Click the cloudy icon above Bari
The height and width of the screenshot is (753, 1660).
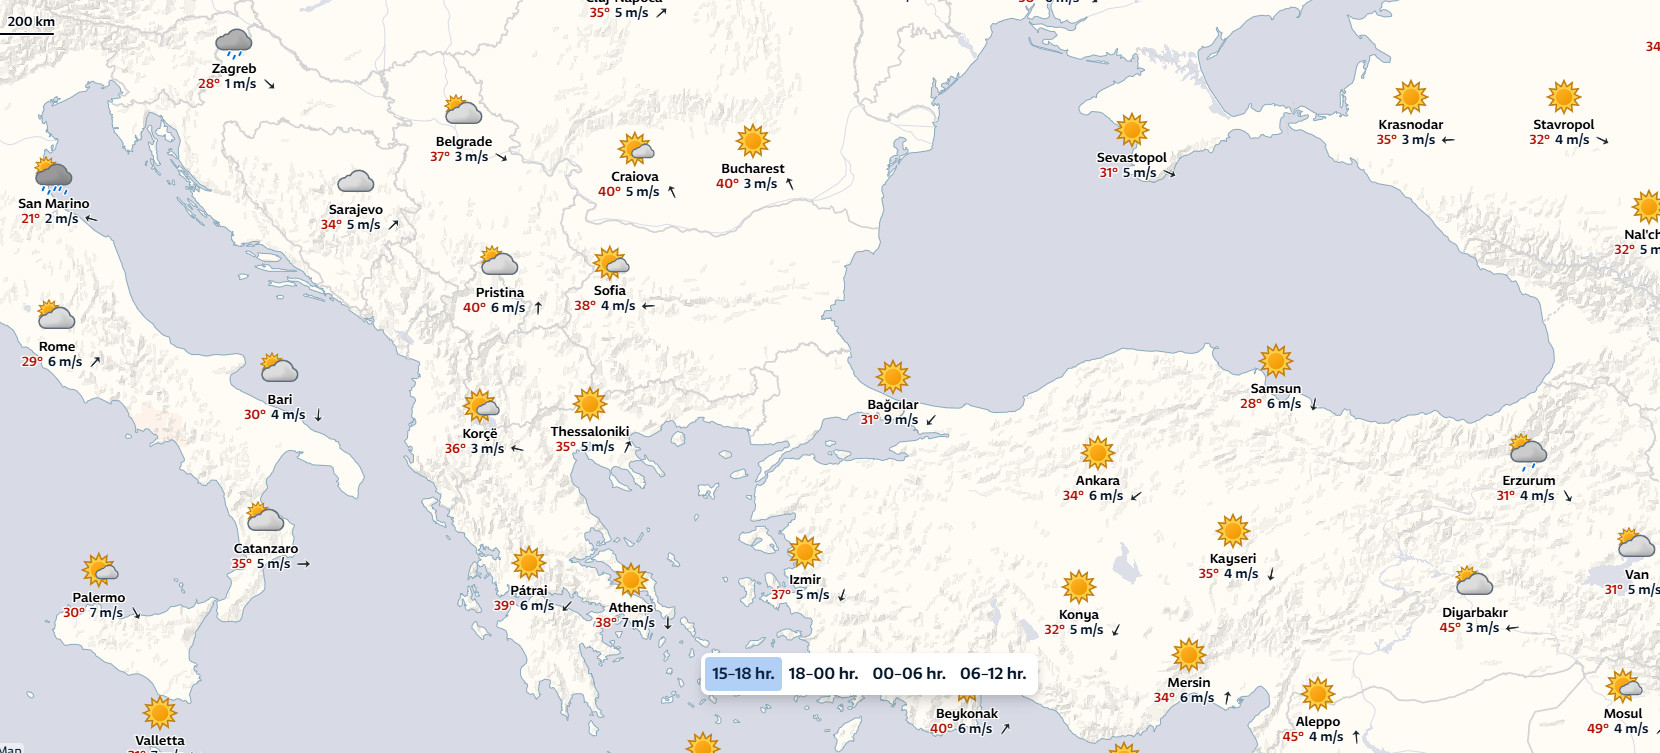[279, 369]
